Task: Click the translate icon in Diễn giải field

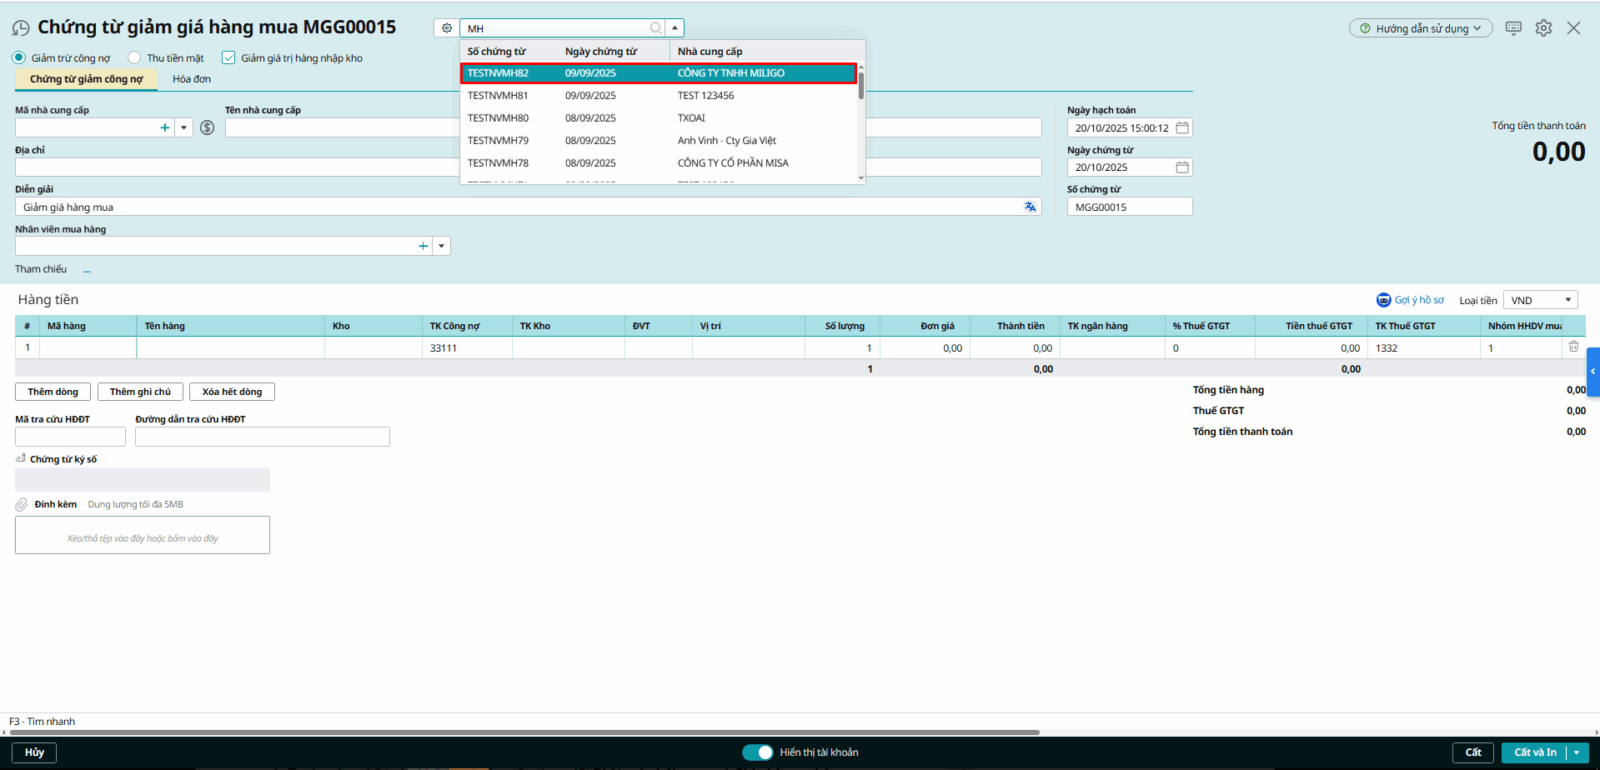Action: click(1030, 207)
